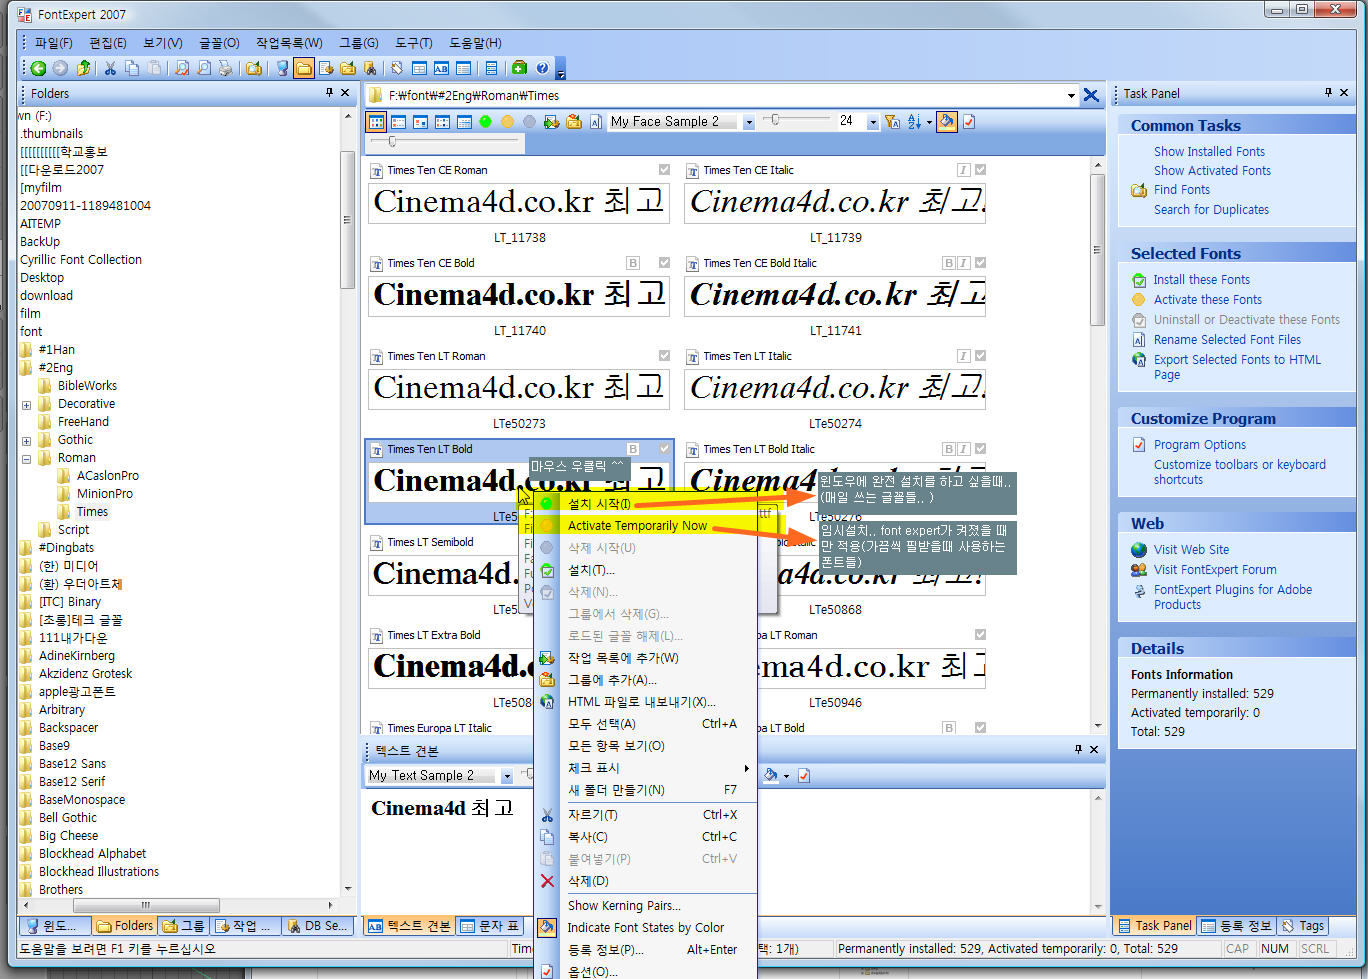The width and height of the screenshot is (1368, 979).
Task: Switch to the Tags tab
Action: [1302, 926]
